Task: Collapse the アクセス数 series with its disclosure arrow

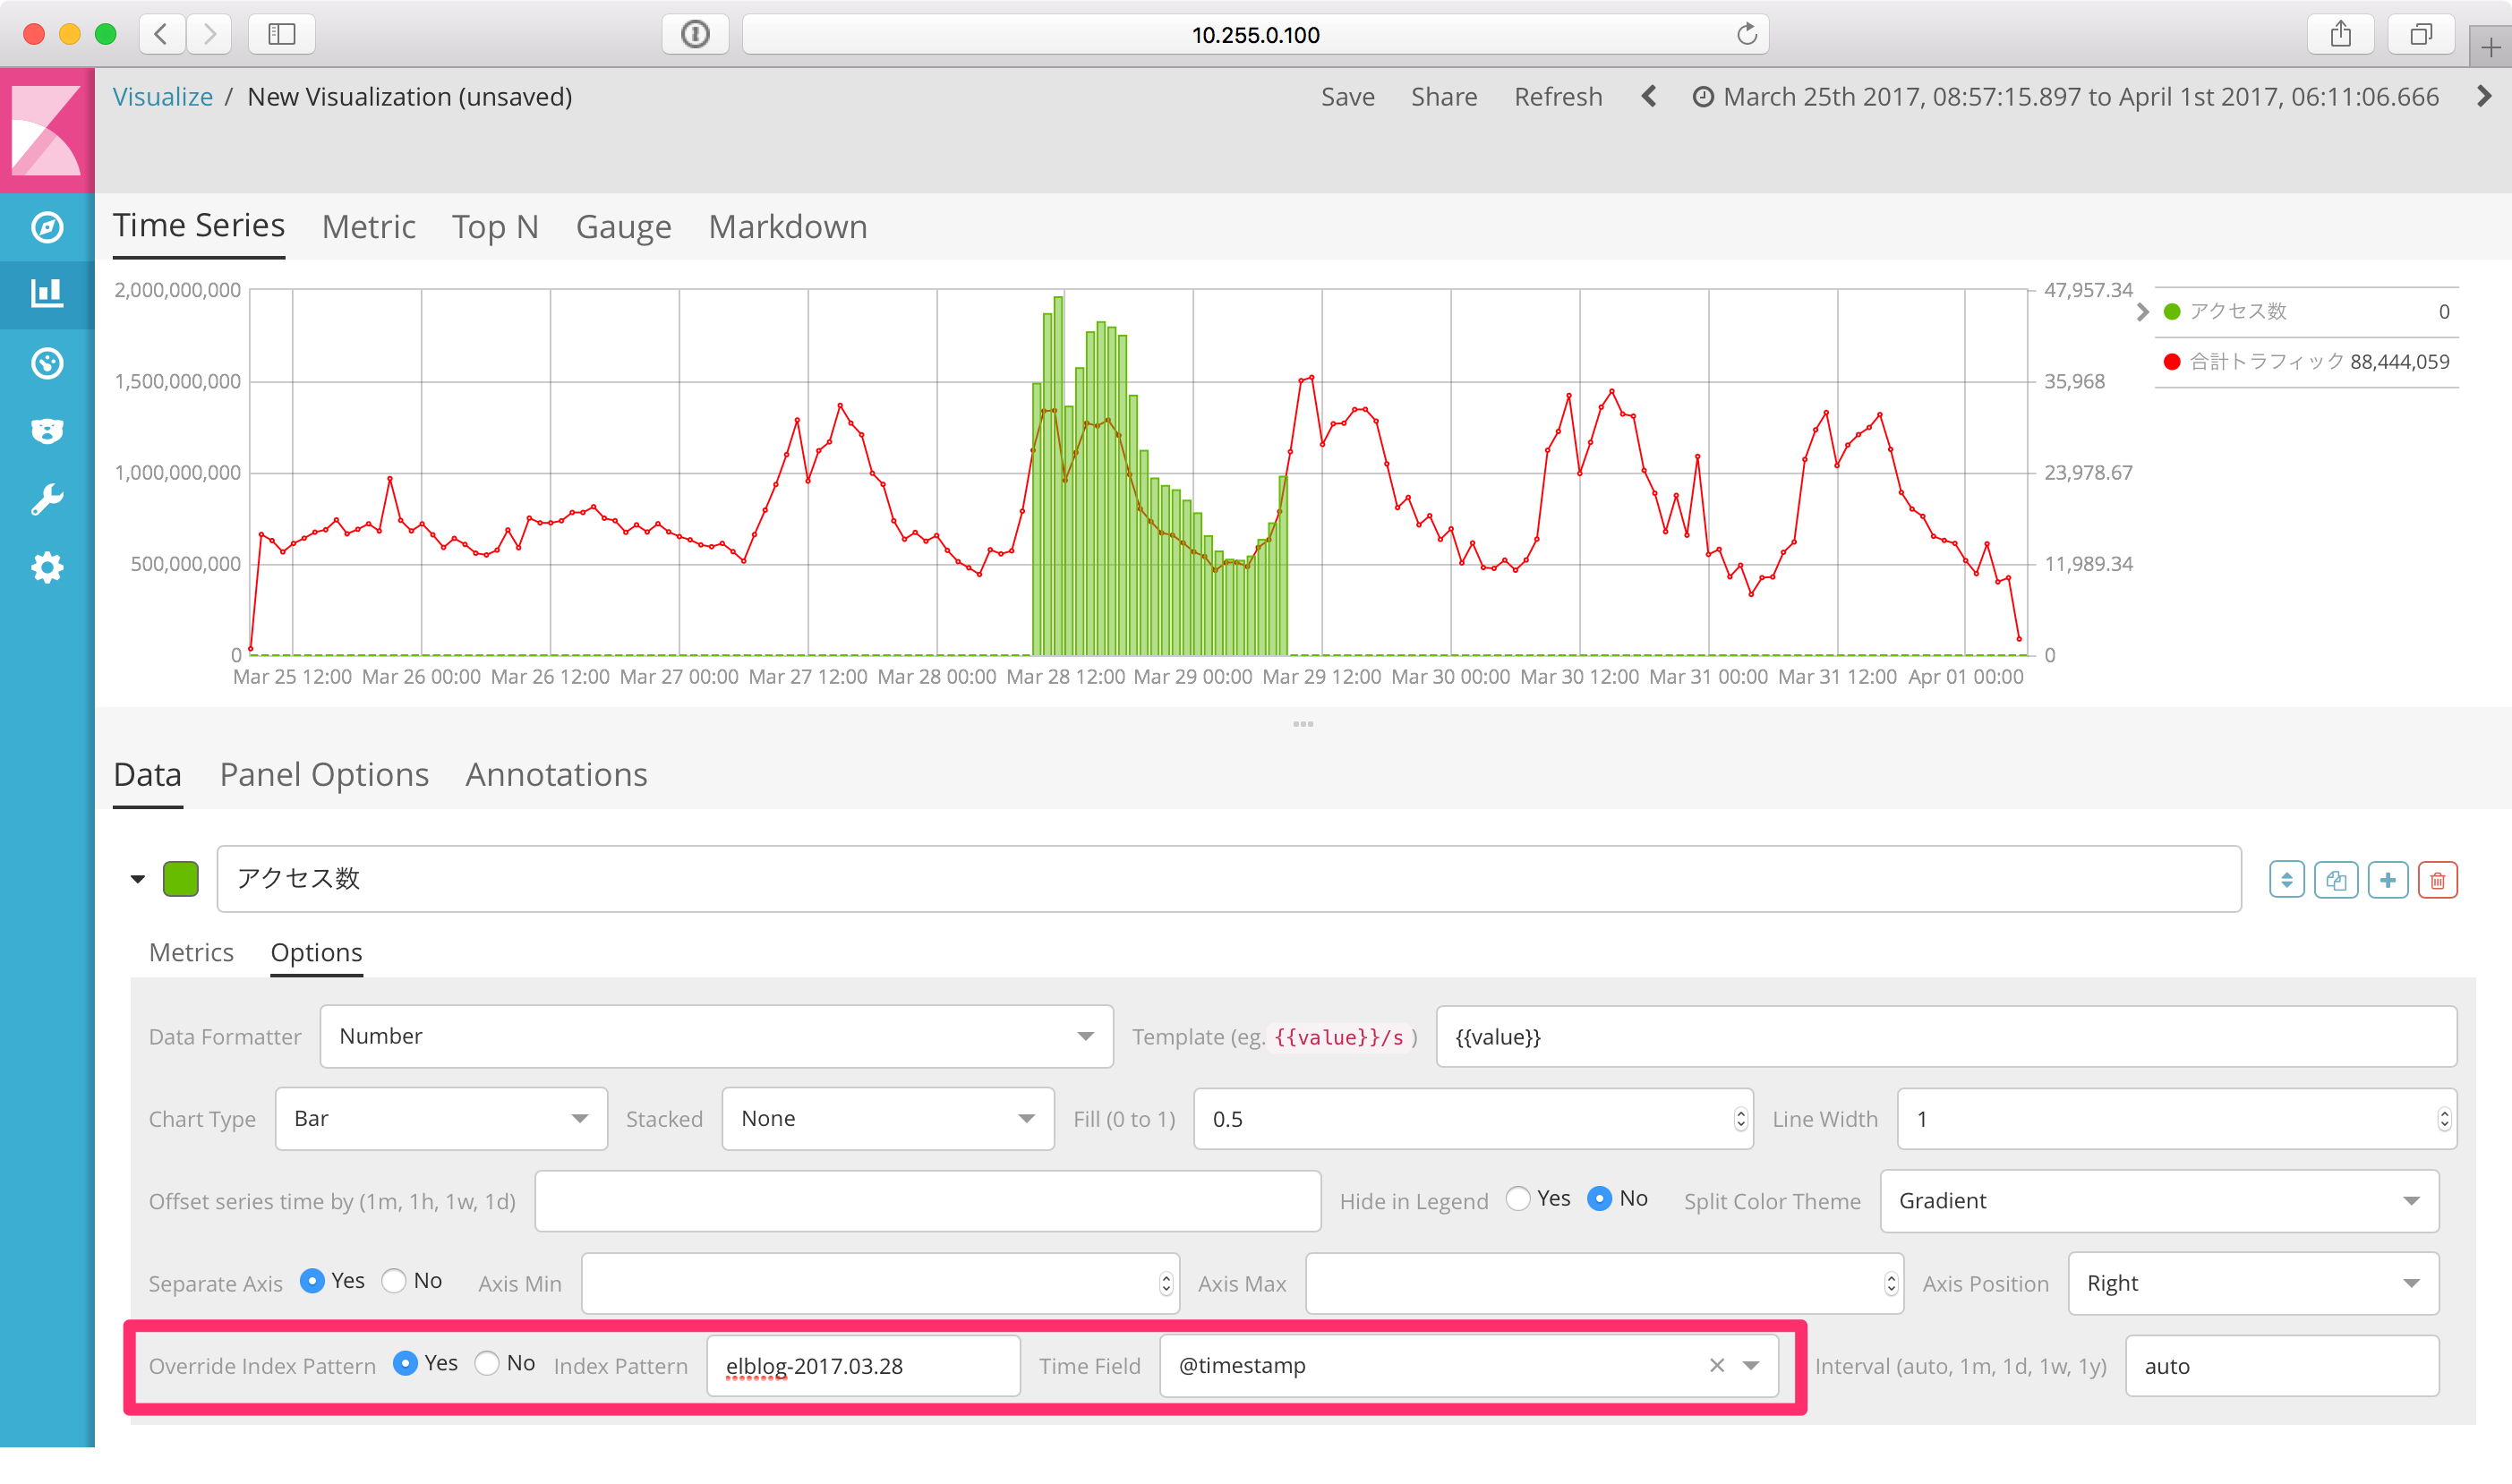Action: pyautogui.click(x=139, y=879)
